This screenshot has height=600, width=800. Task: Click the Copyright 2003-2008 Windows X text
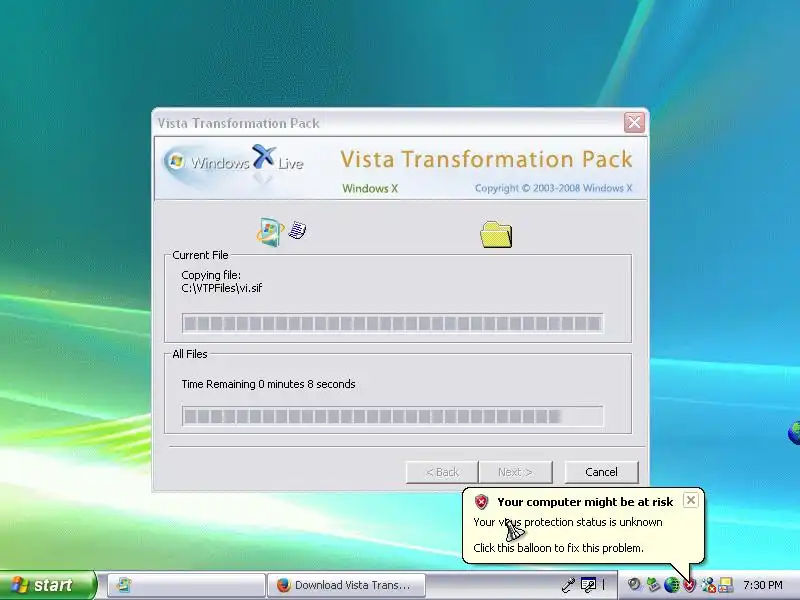pos(553,188)
